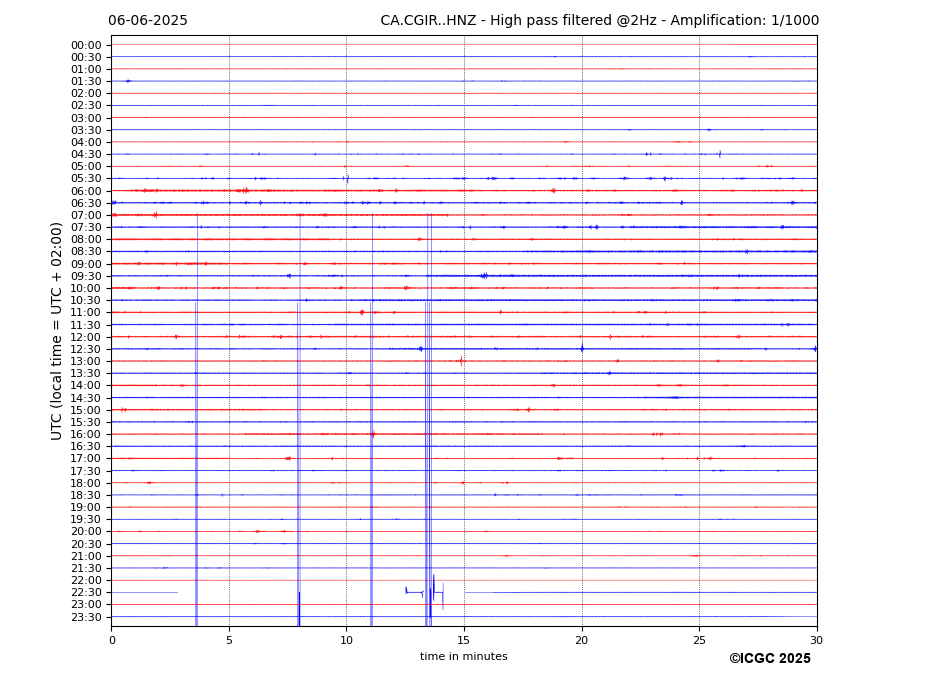Click the x-axis tick label 20
Image resolution: width=927 pixels, height=696 pixels.
[x=582, y=640]
